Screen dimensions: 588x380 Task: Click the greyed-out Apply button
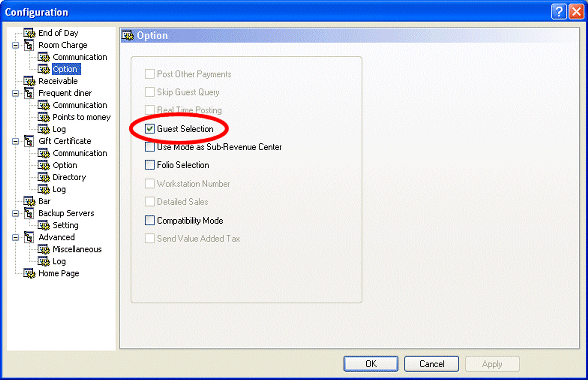(x=492, y=364)
